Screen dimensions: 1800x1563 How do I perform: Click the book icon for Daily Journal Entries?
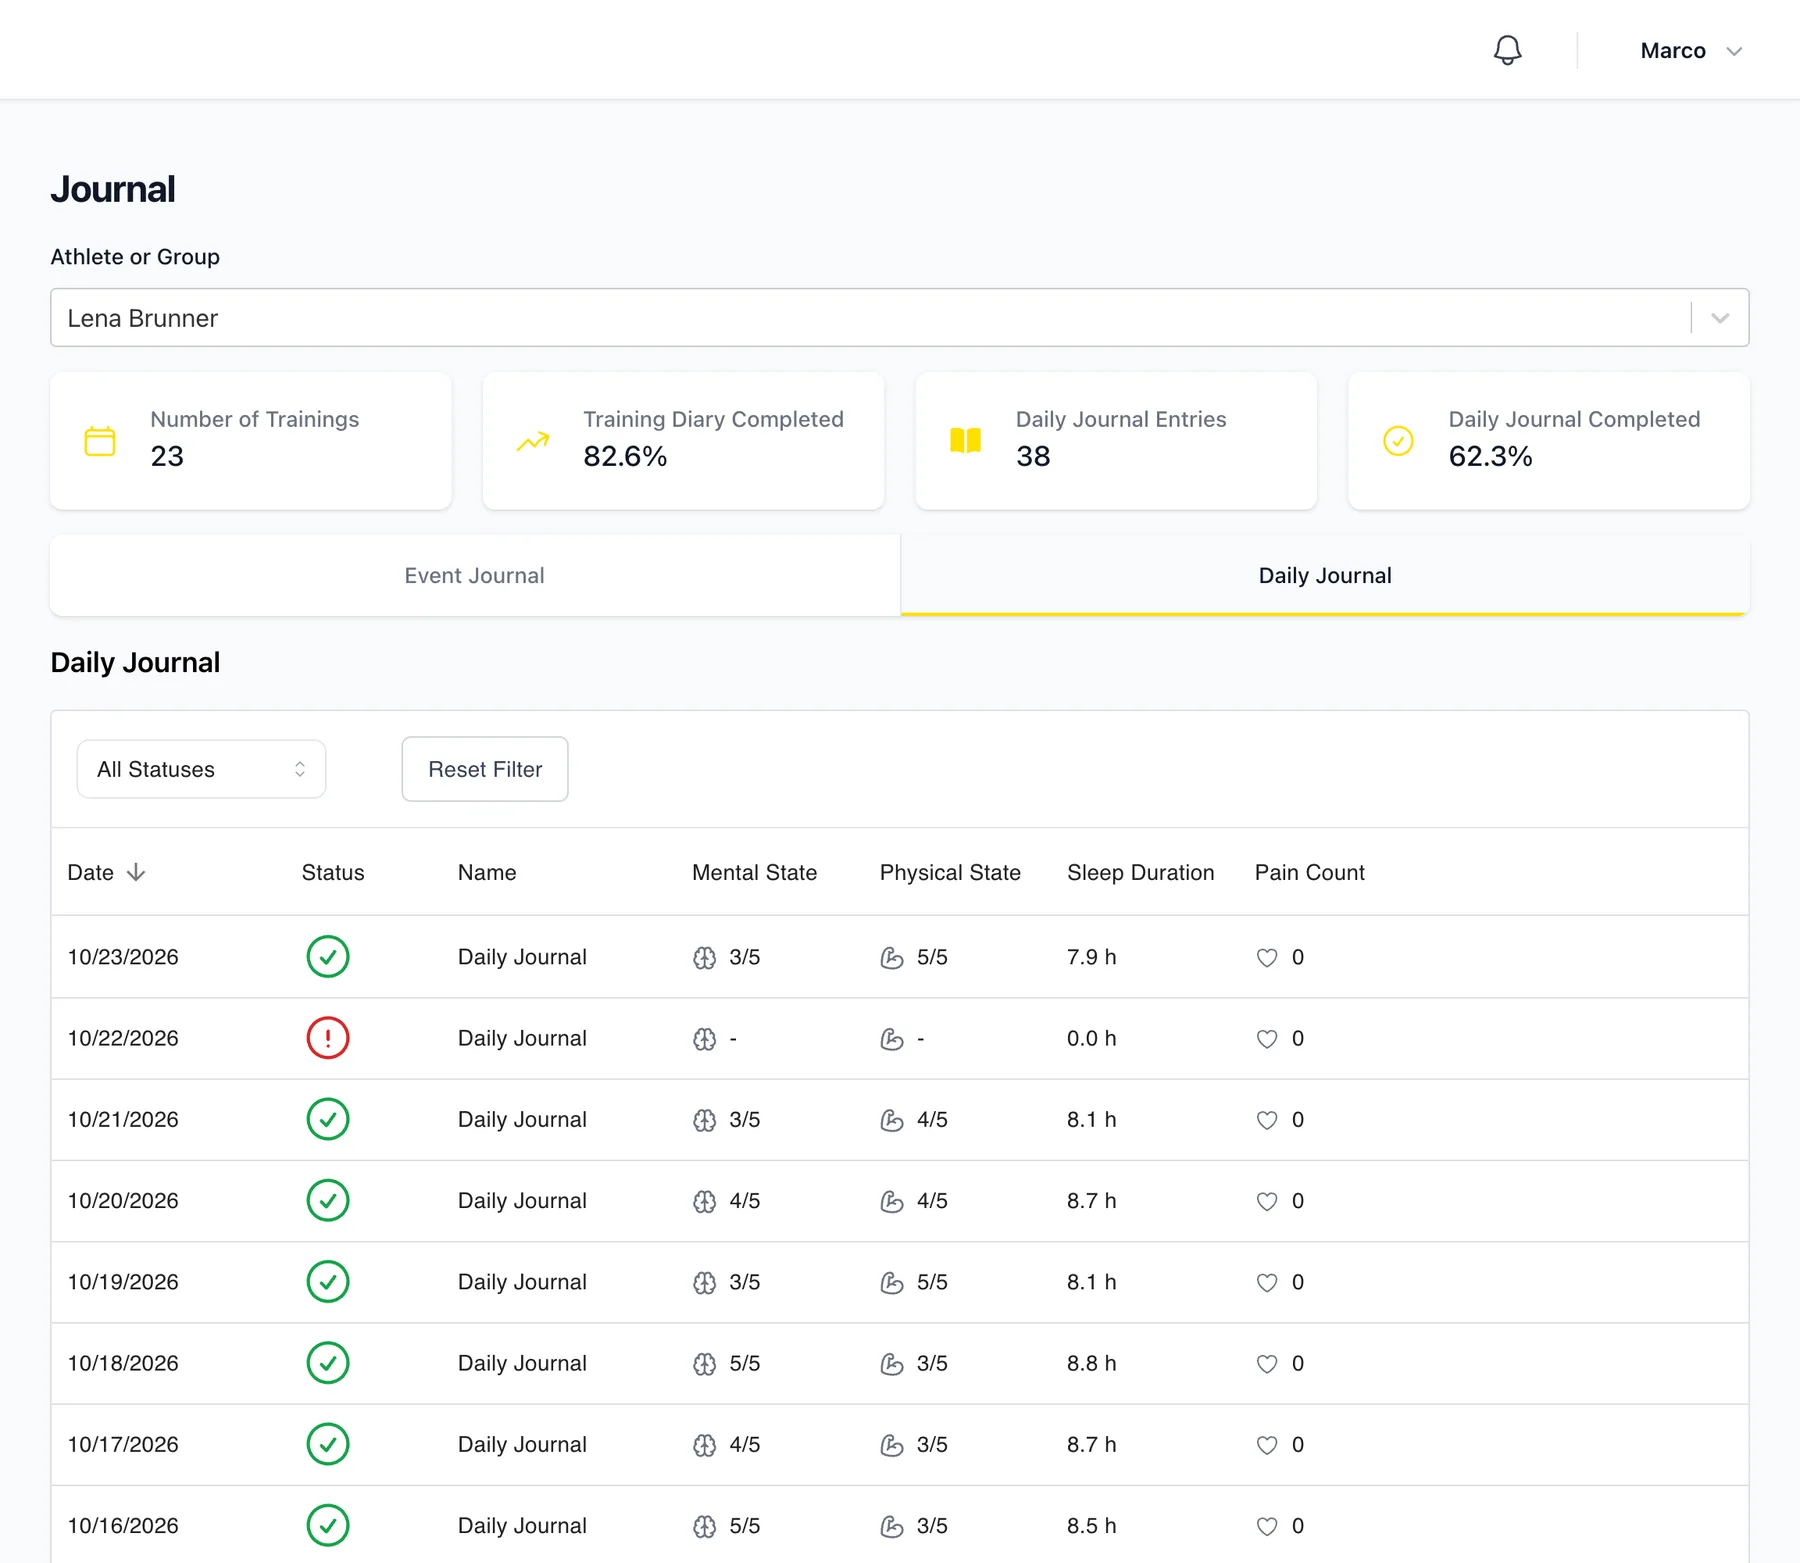pyautogui.click(x=965, y=441)
